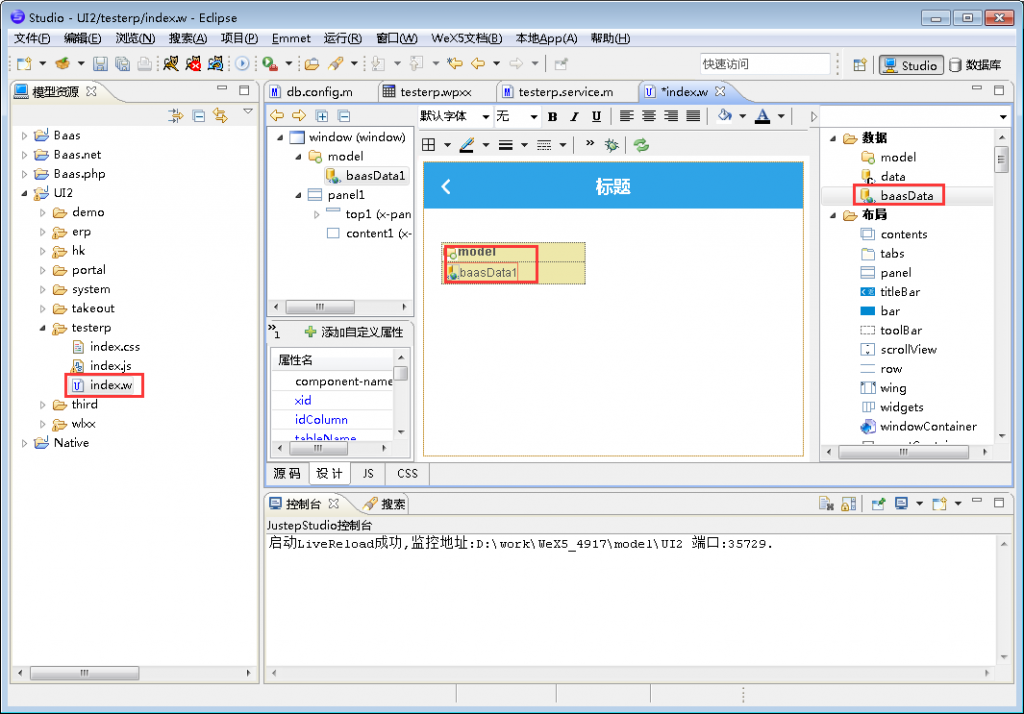Click the Save icon in the main toolbar
1024x714 pixels.
coord(100,63)
